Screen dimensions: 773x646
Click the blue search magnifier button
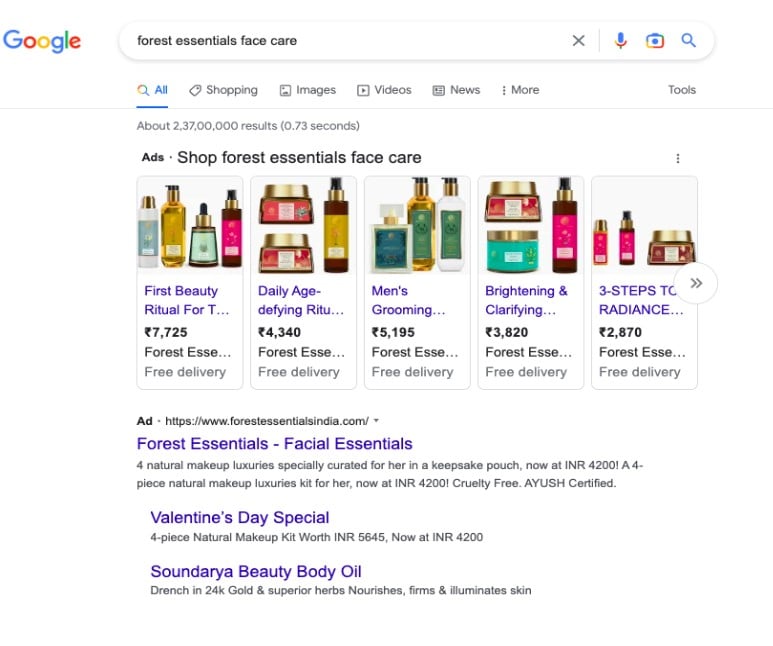[689, 40]
